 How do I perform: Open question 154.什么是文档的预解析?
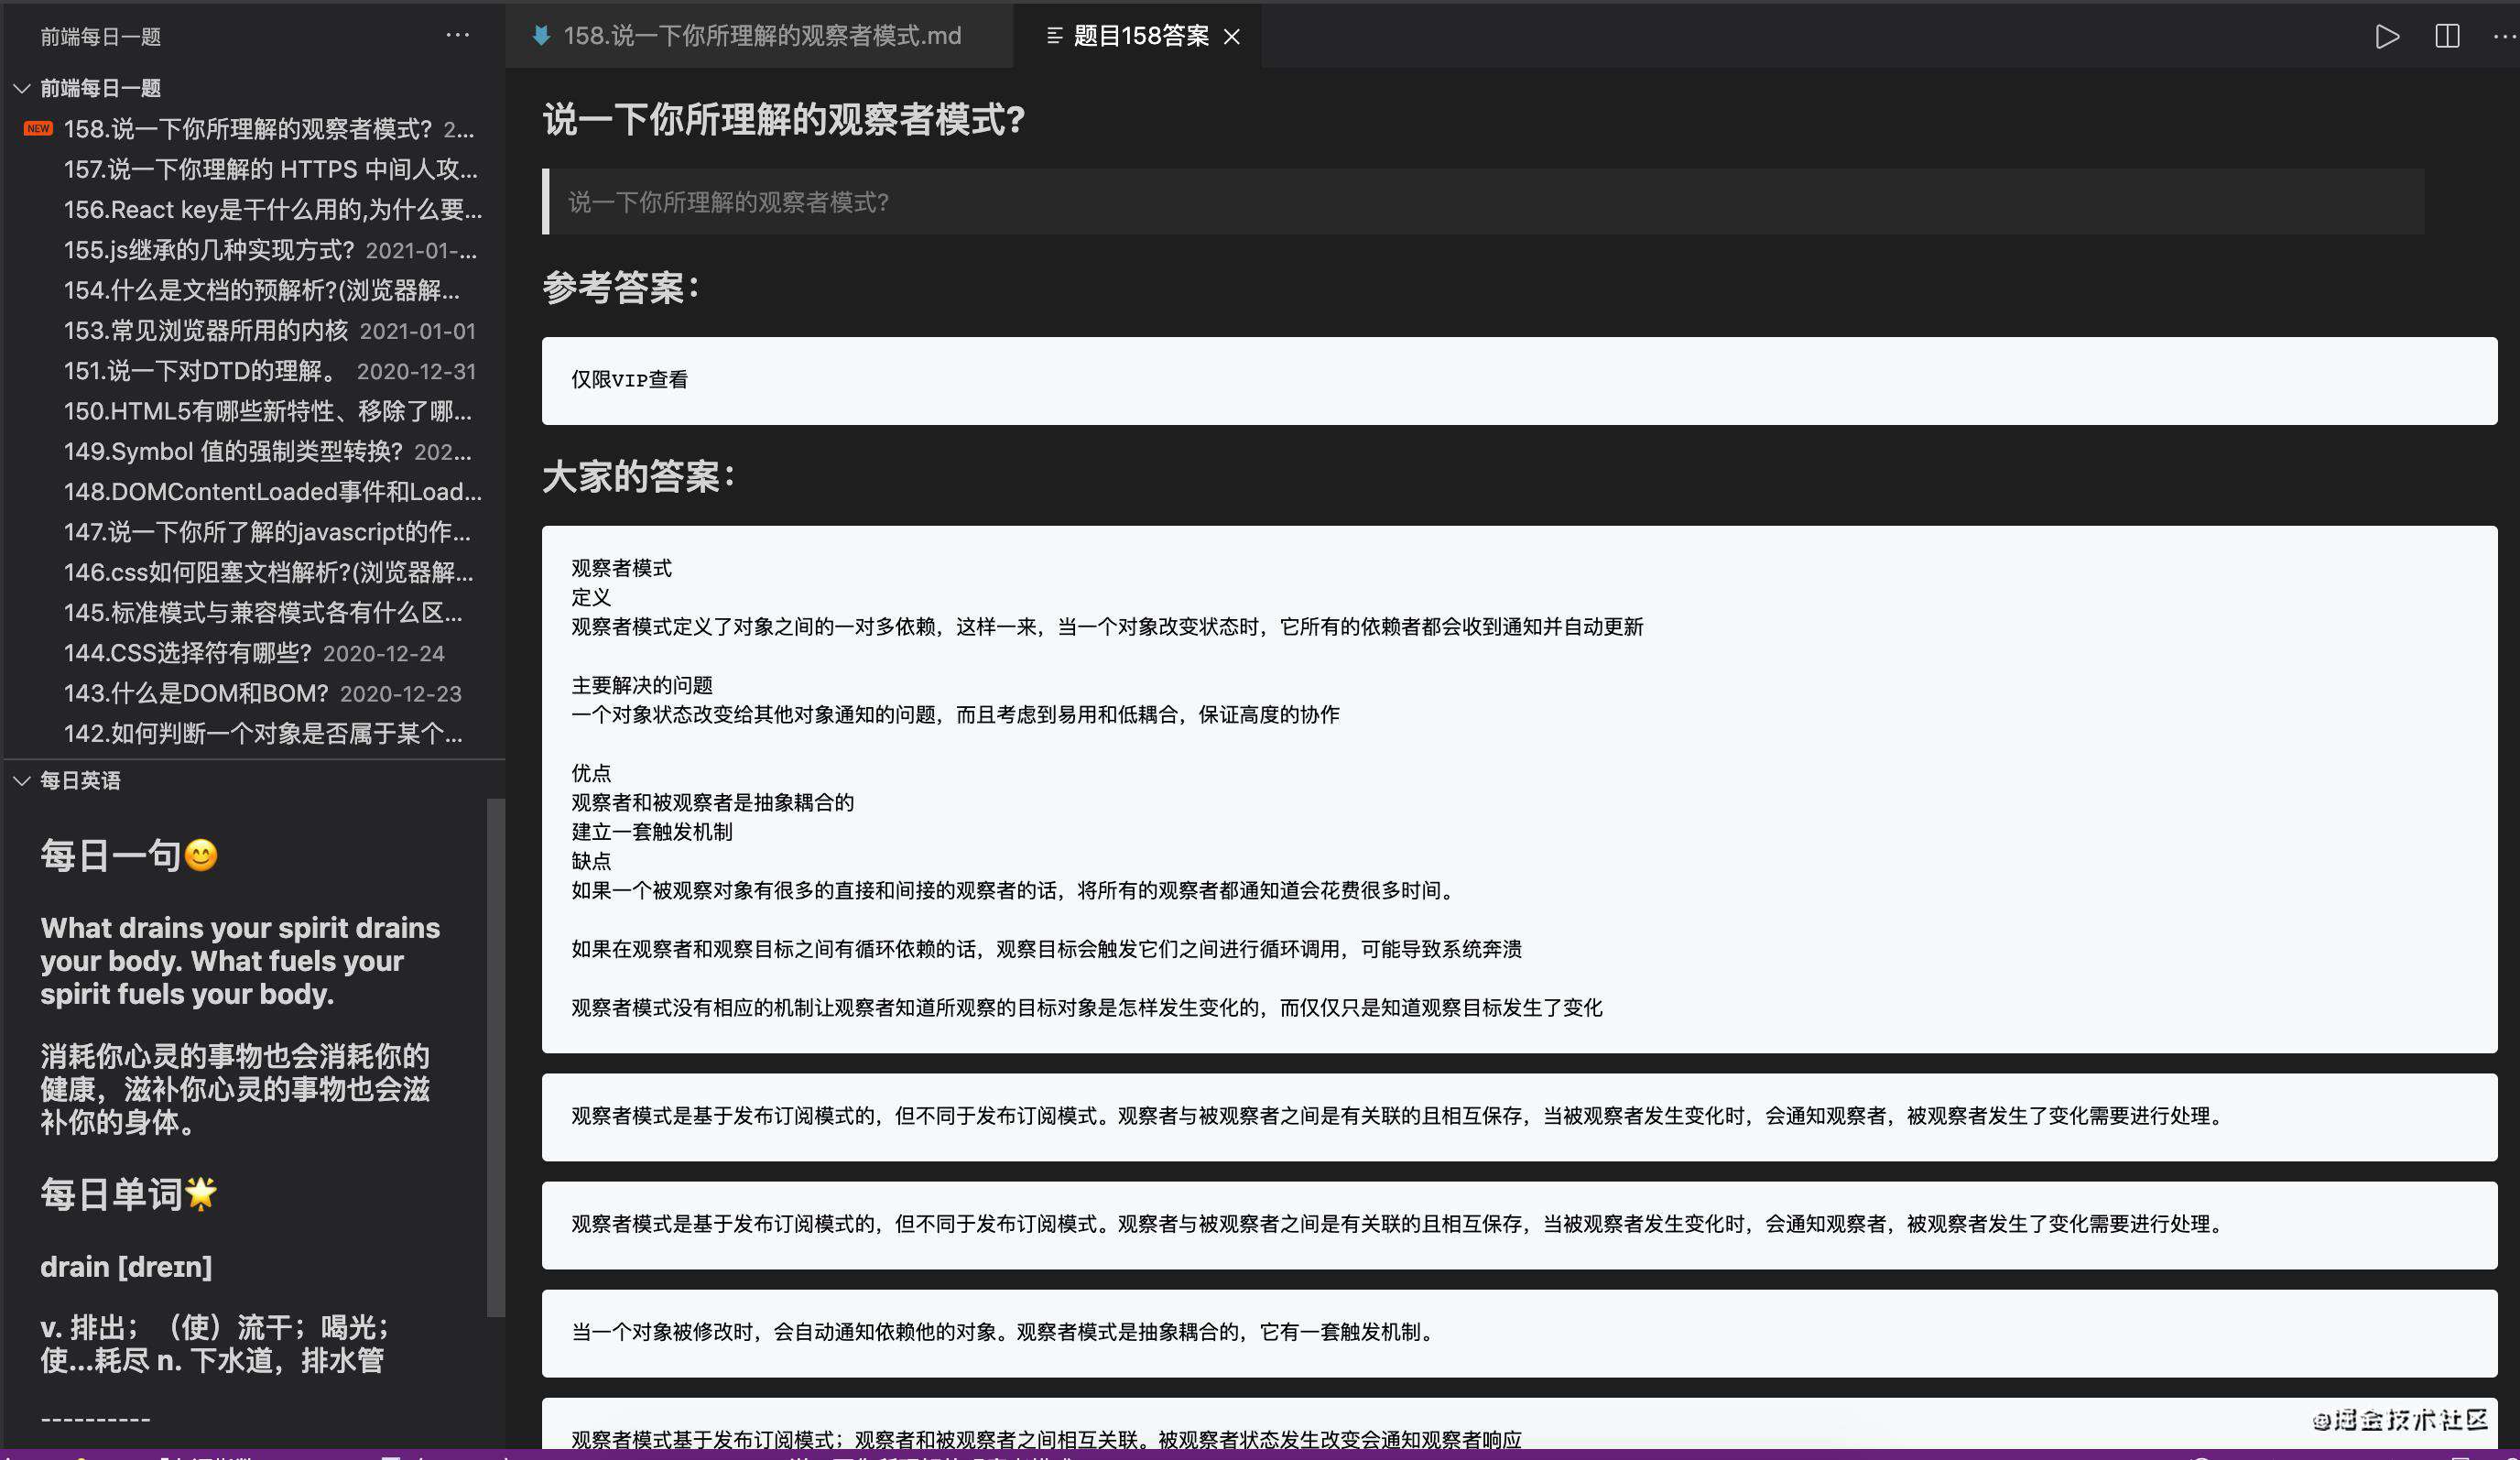pyautogui.click(x=252, y=290)
